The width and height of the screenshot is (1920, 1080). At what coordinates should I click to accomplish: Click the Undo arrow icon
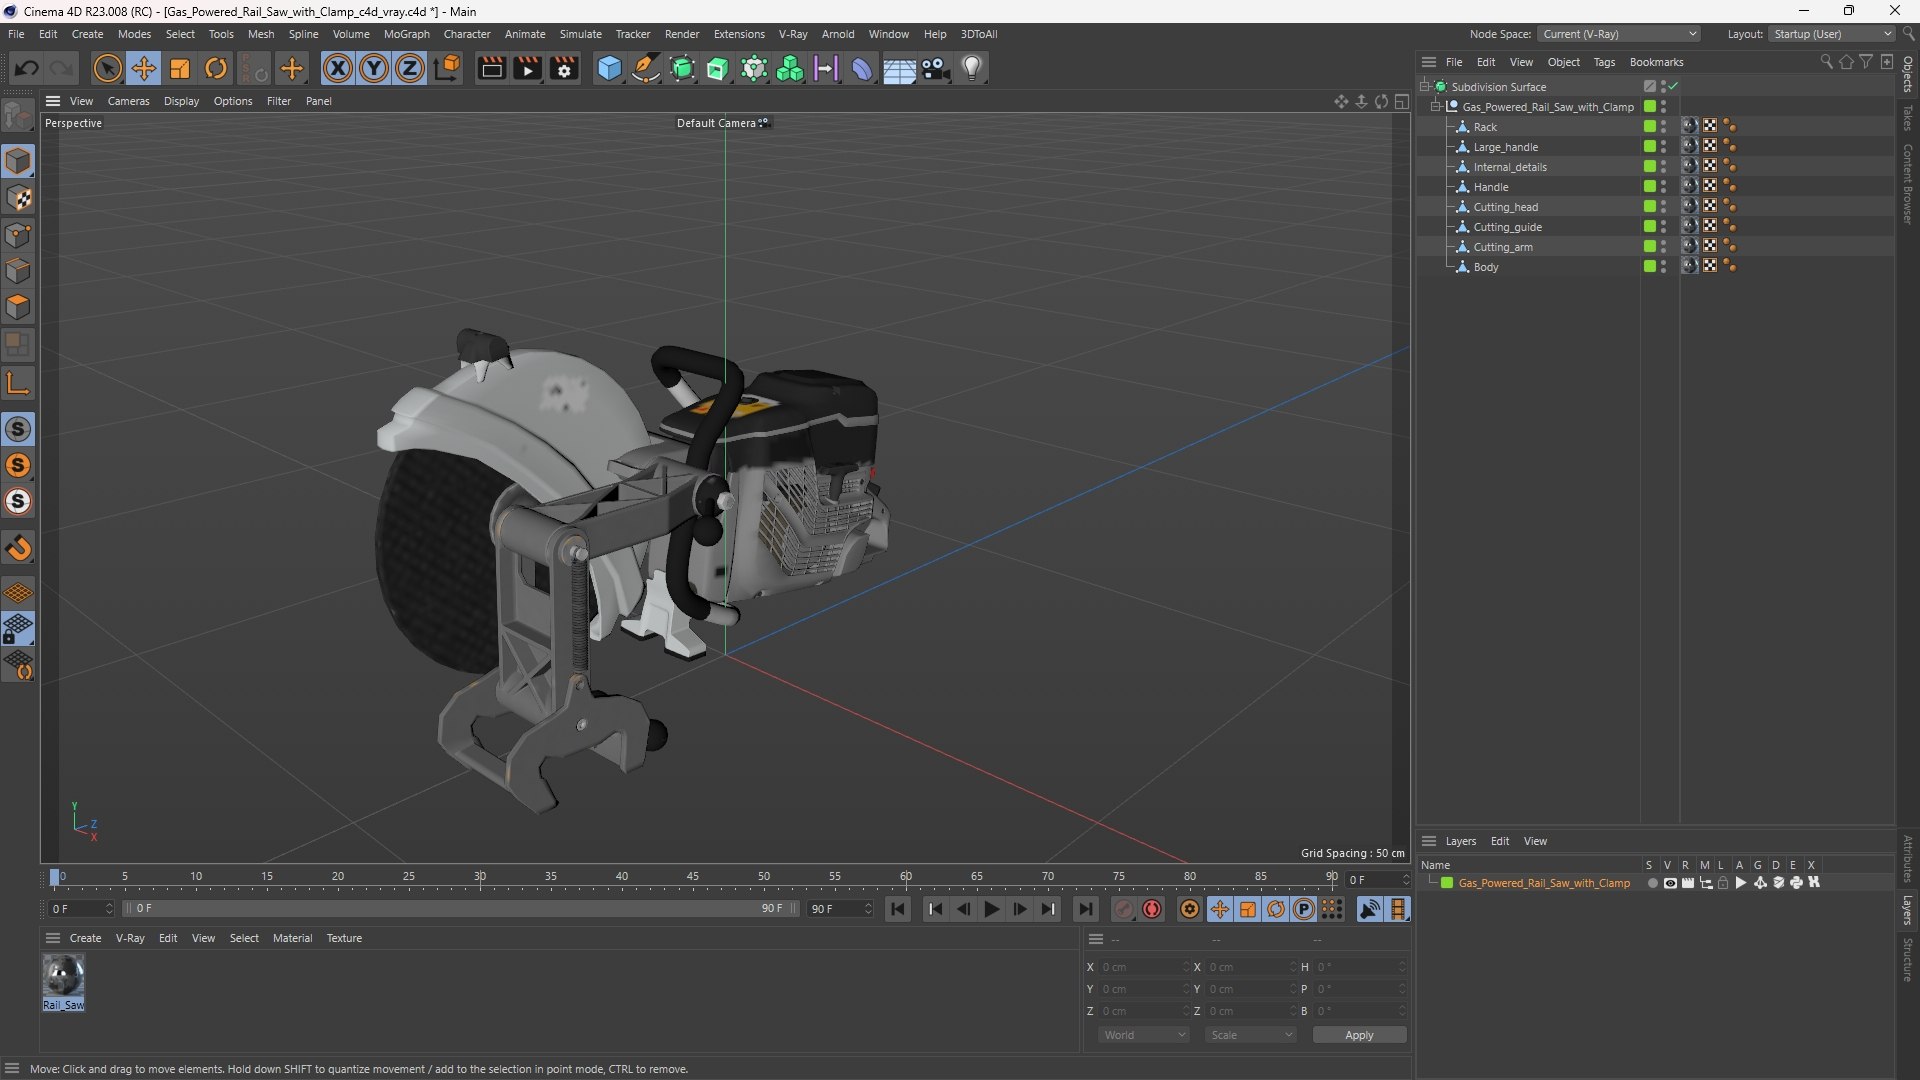27,68
